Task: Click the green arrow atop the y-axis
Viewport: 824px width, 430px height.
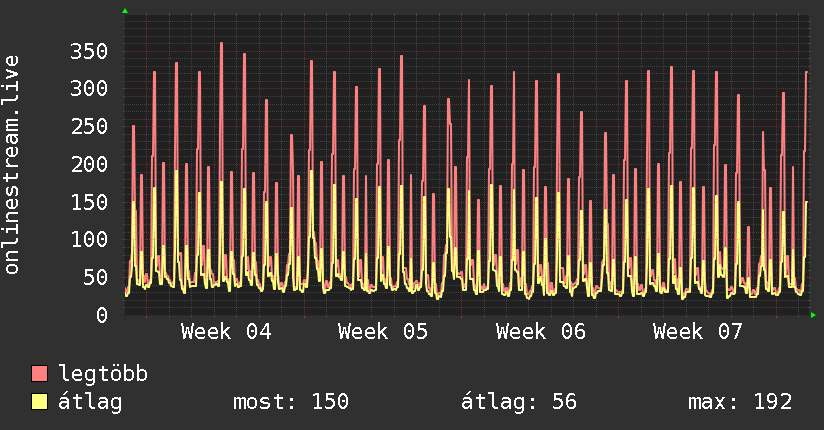Action: click(125, 11)
